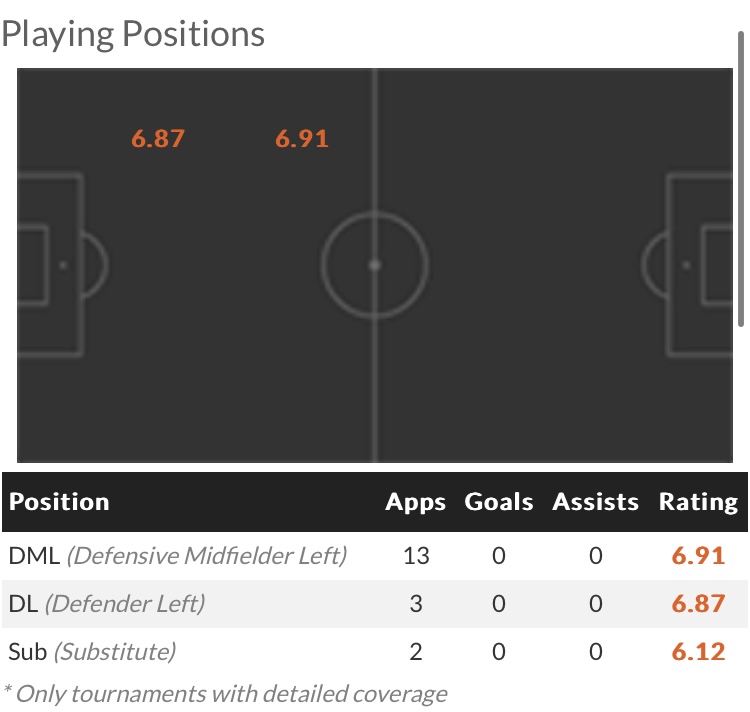Click the 6.87 rating in the DL row
This screenshot has width=750, height=712.
tap(698, 604)
